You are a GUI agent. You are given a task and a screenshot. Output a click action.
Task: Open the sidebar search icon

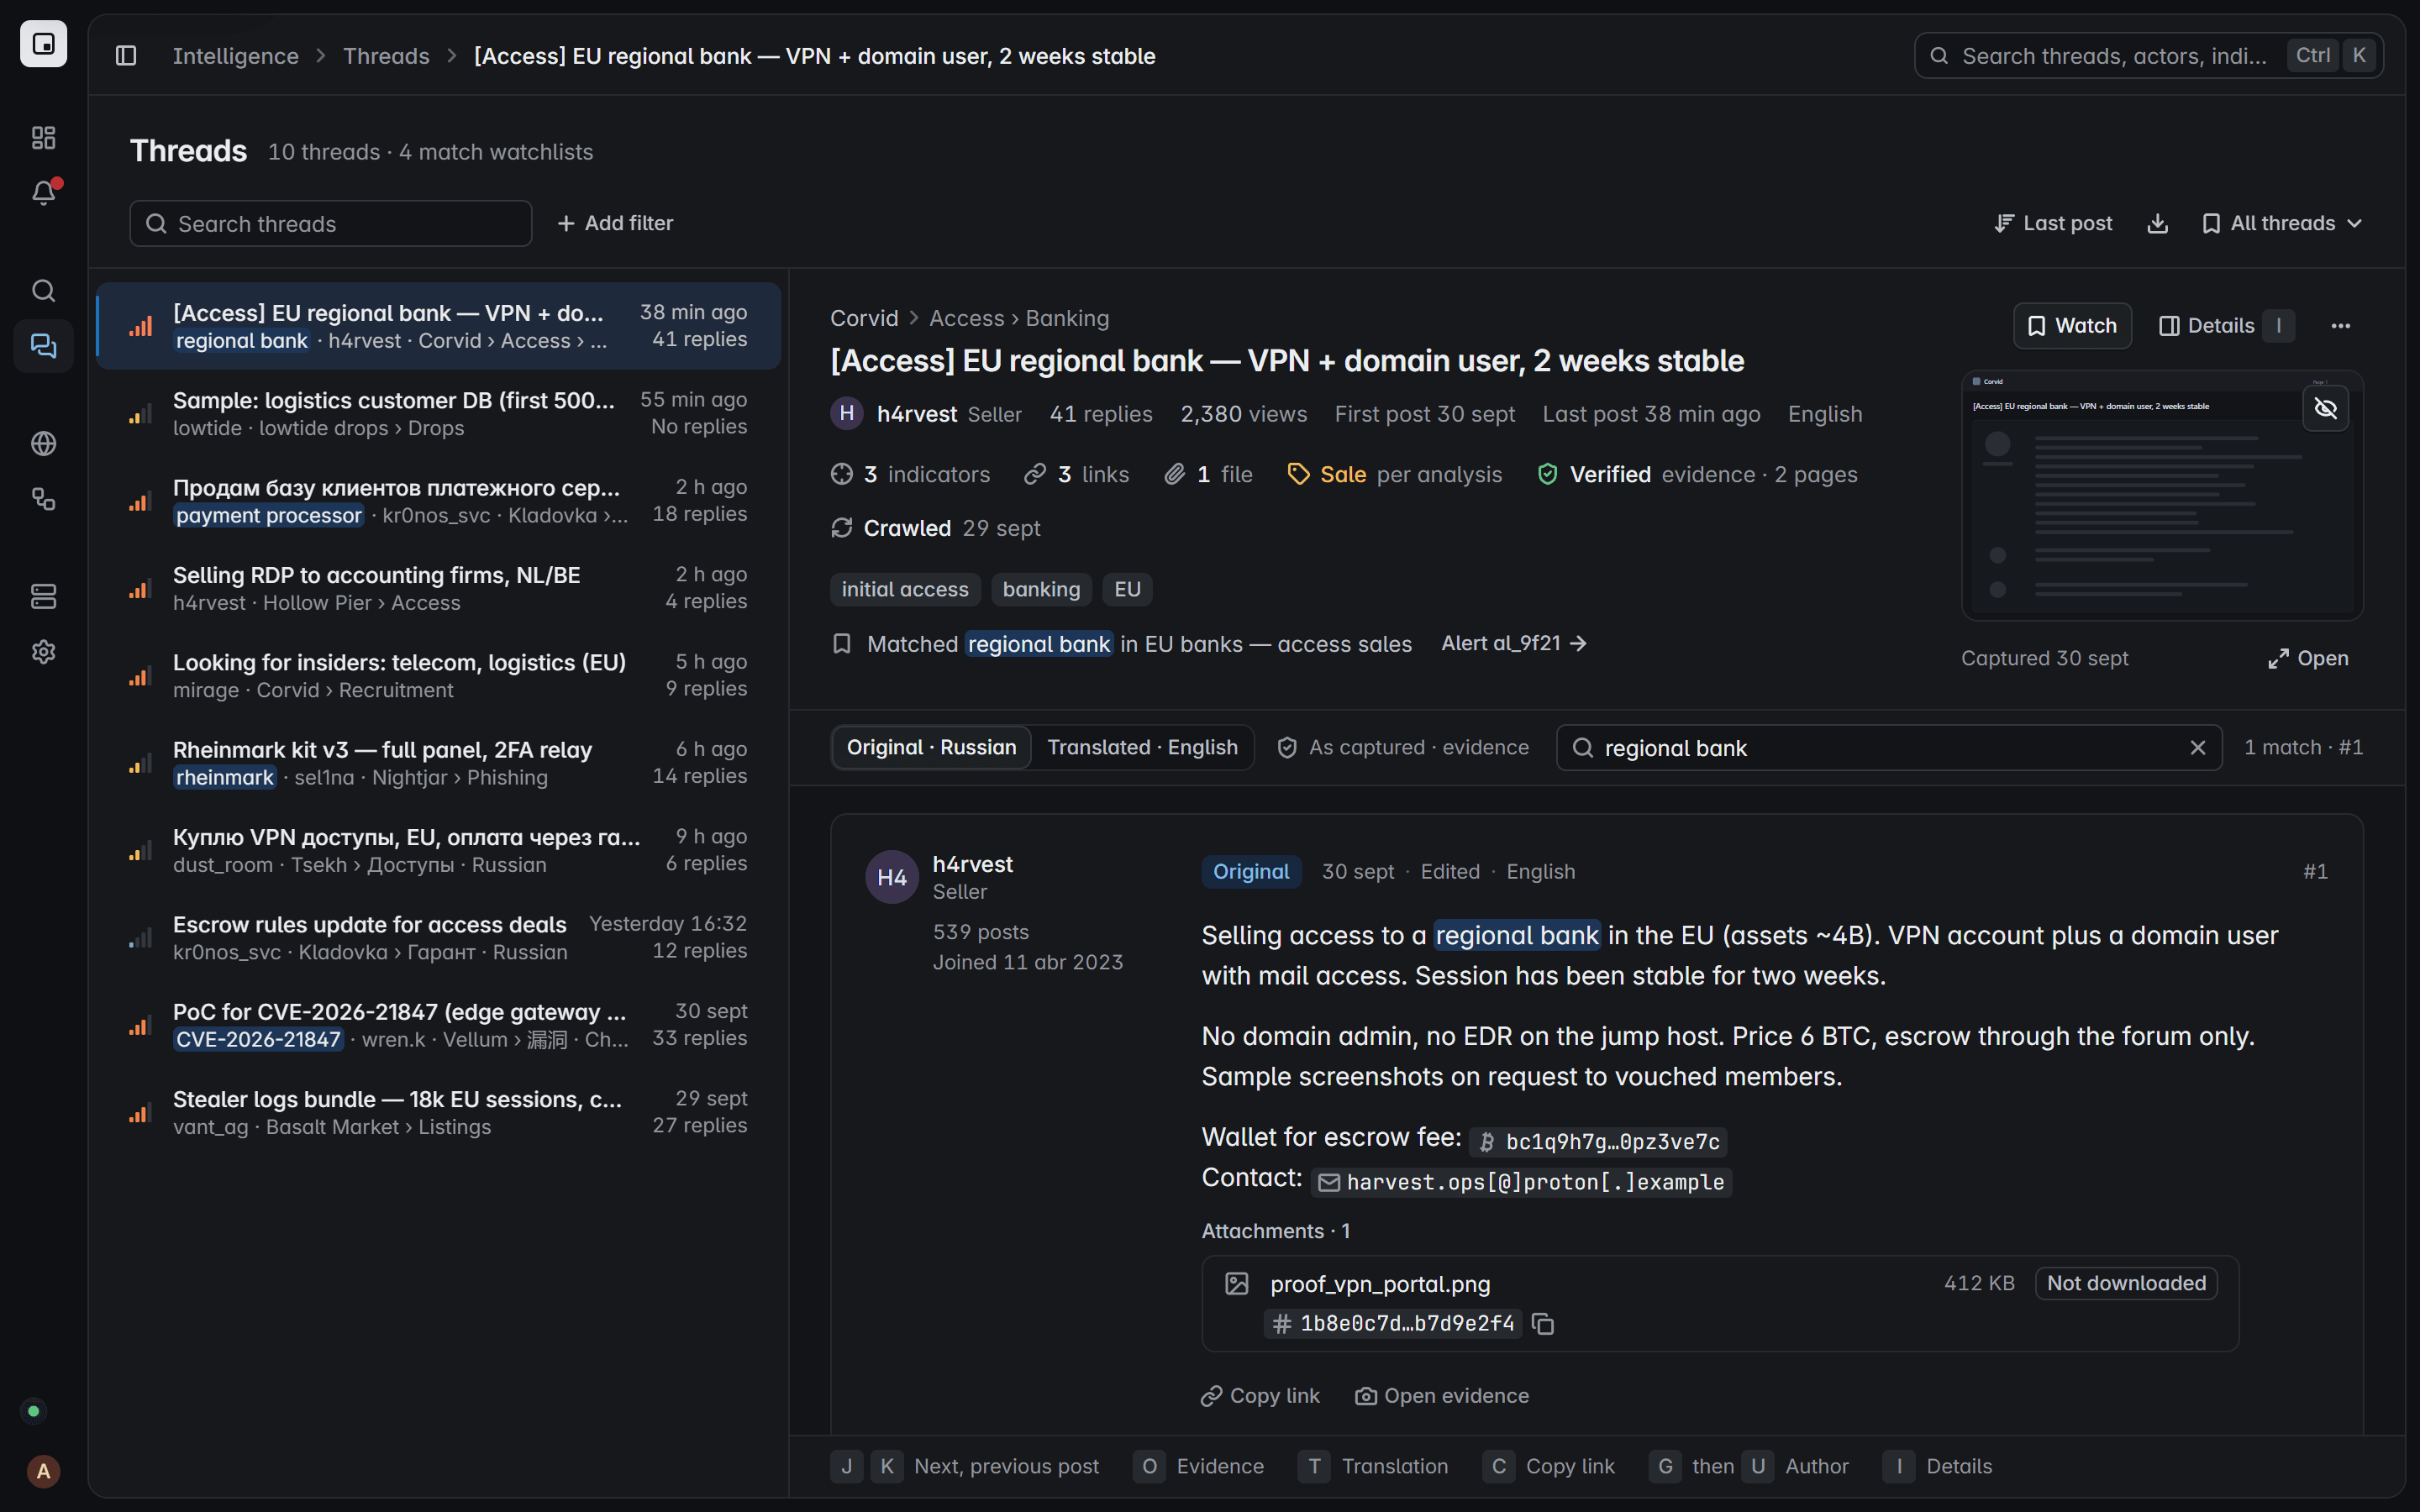tap(43, 290)
